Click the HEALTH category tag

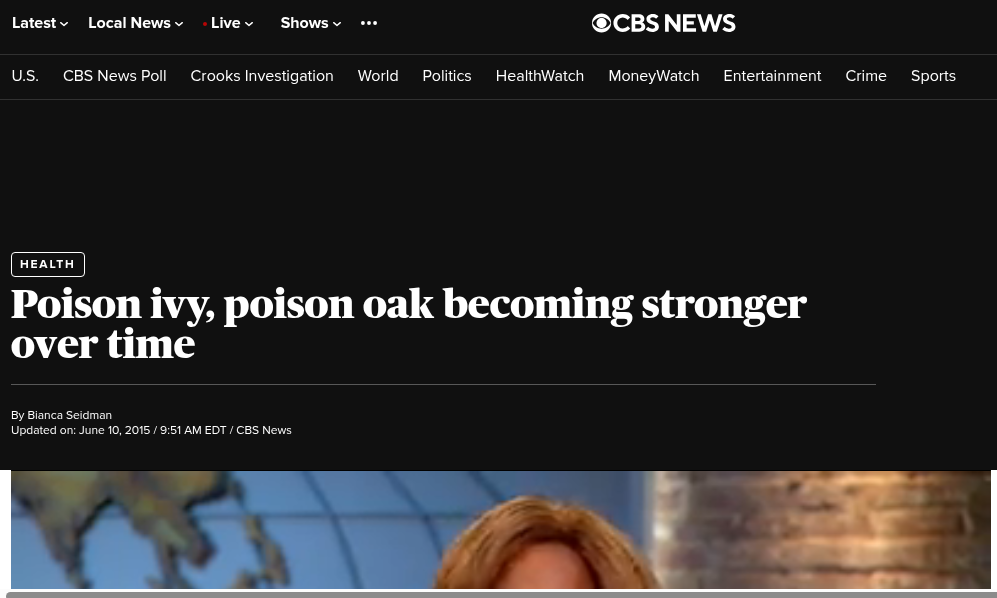pyautogui.click(x=48, y=264)
